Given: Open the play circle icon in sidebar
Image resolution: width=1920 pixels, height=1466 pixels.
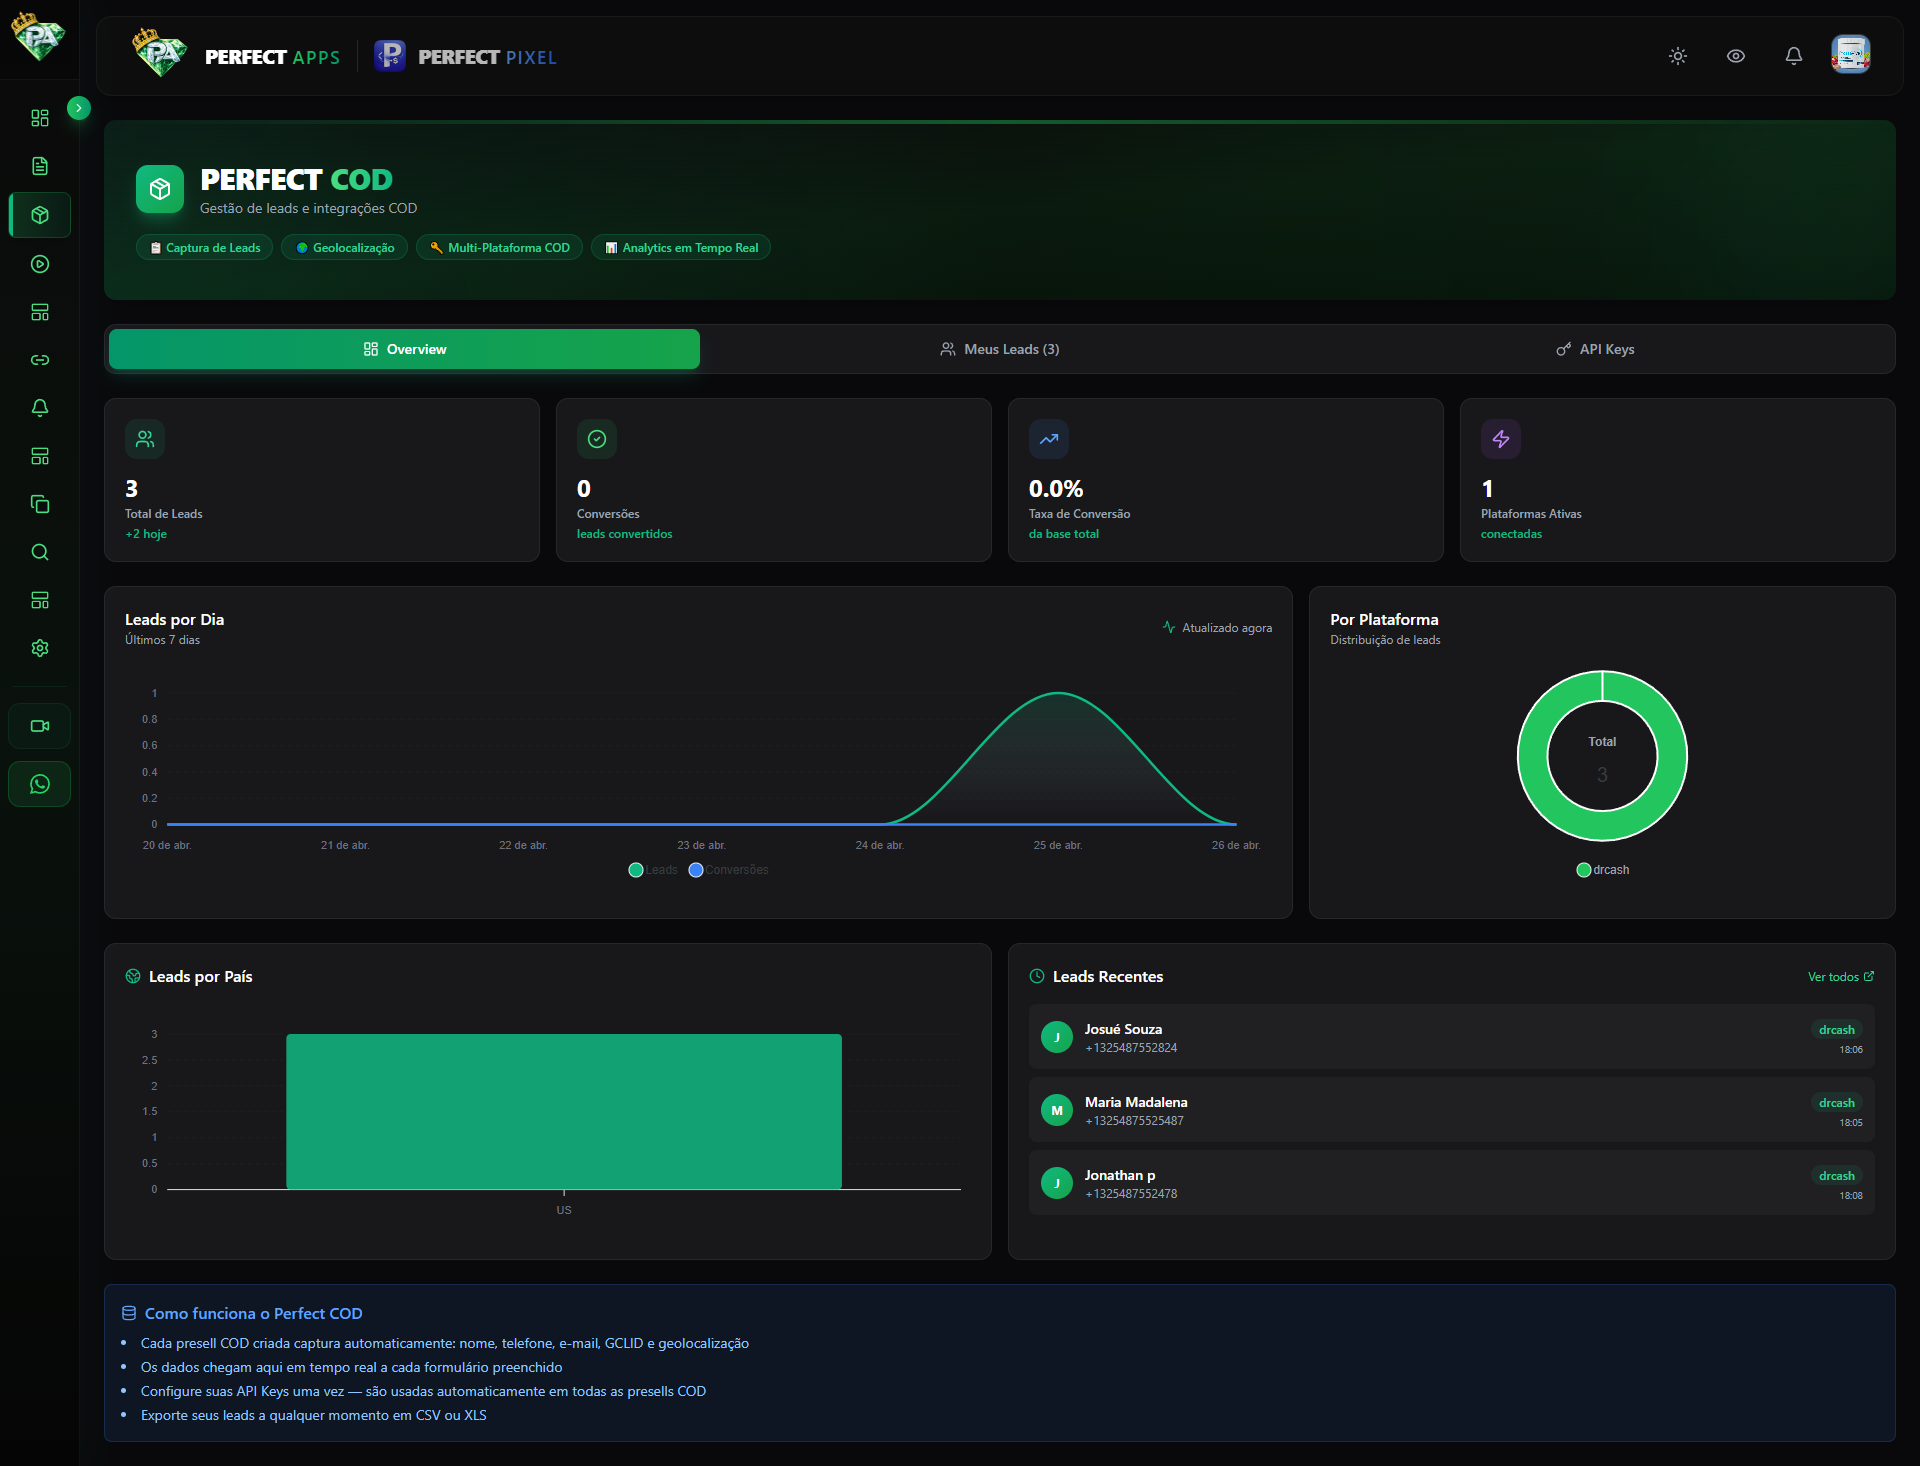Looking at the screenshot, I should (x=40, y=264).
